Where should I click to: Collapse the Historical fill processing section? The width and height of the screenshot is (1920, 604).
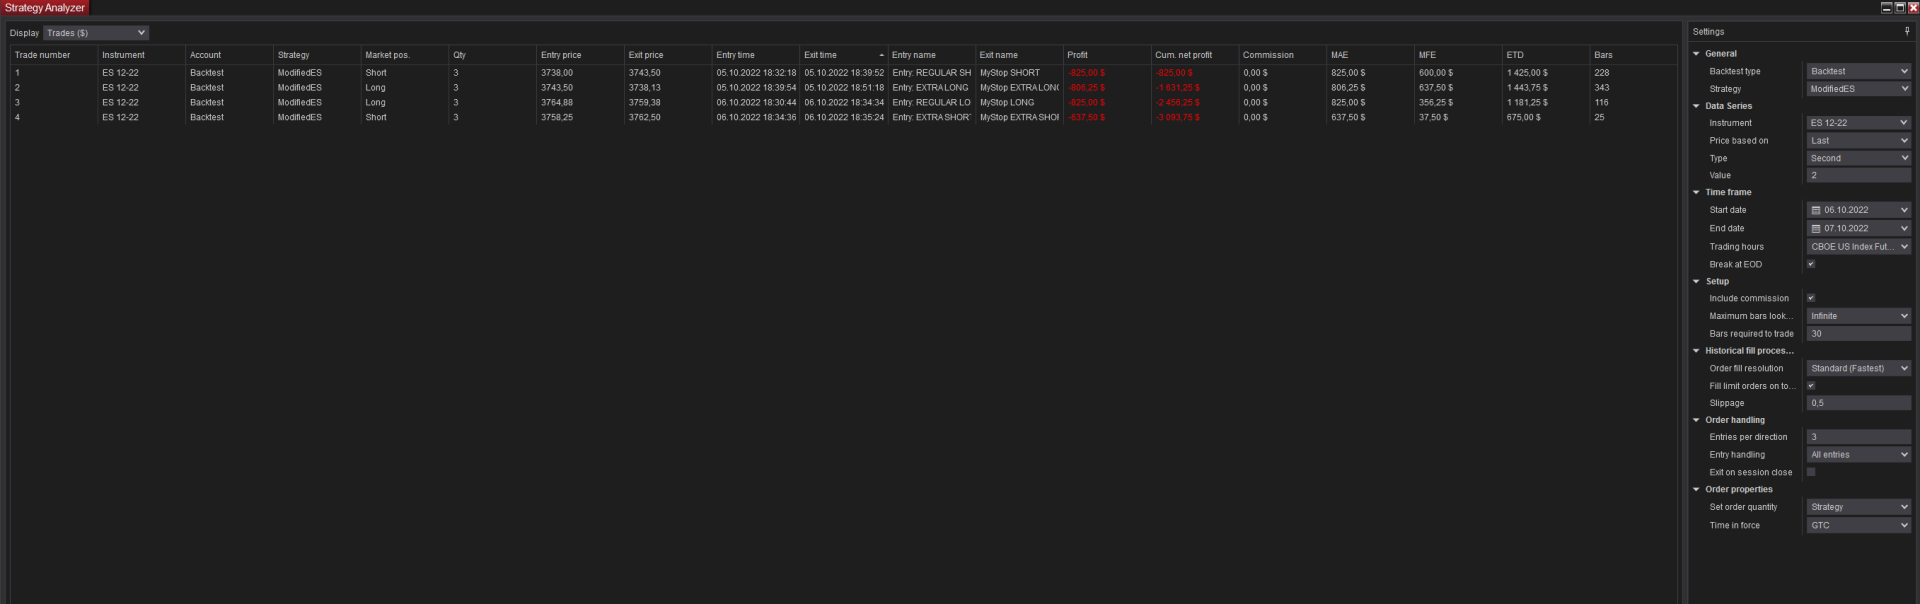(x=1696, y=351)
